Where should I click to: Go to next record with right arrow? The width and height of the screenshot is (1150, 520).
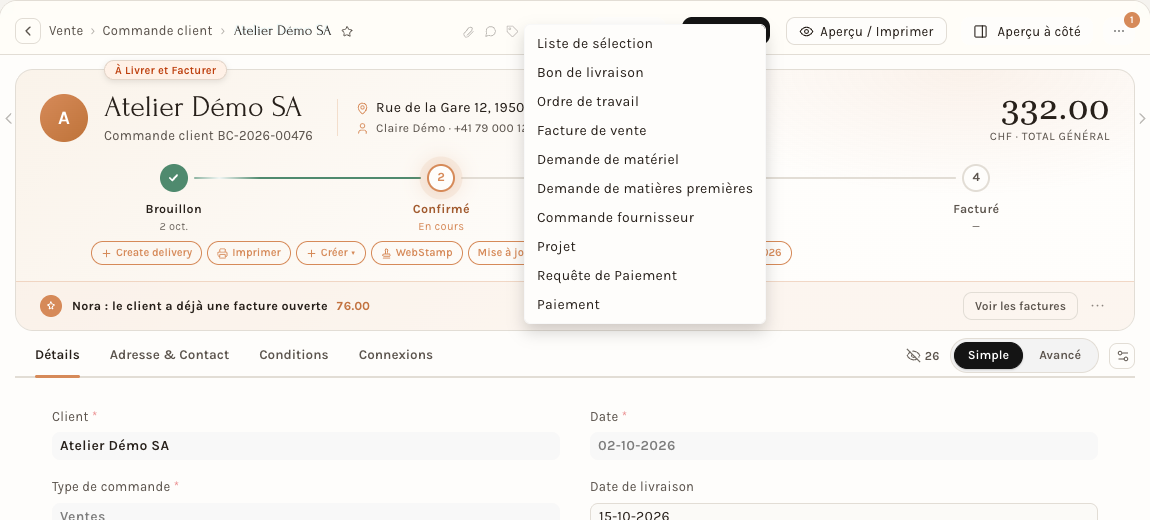pyautogui.click(x=1141, y=118)
